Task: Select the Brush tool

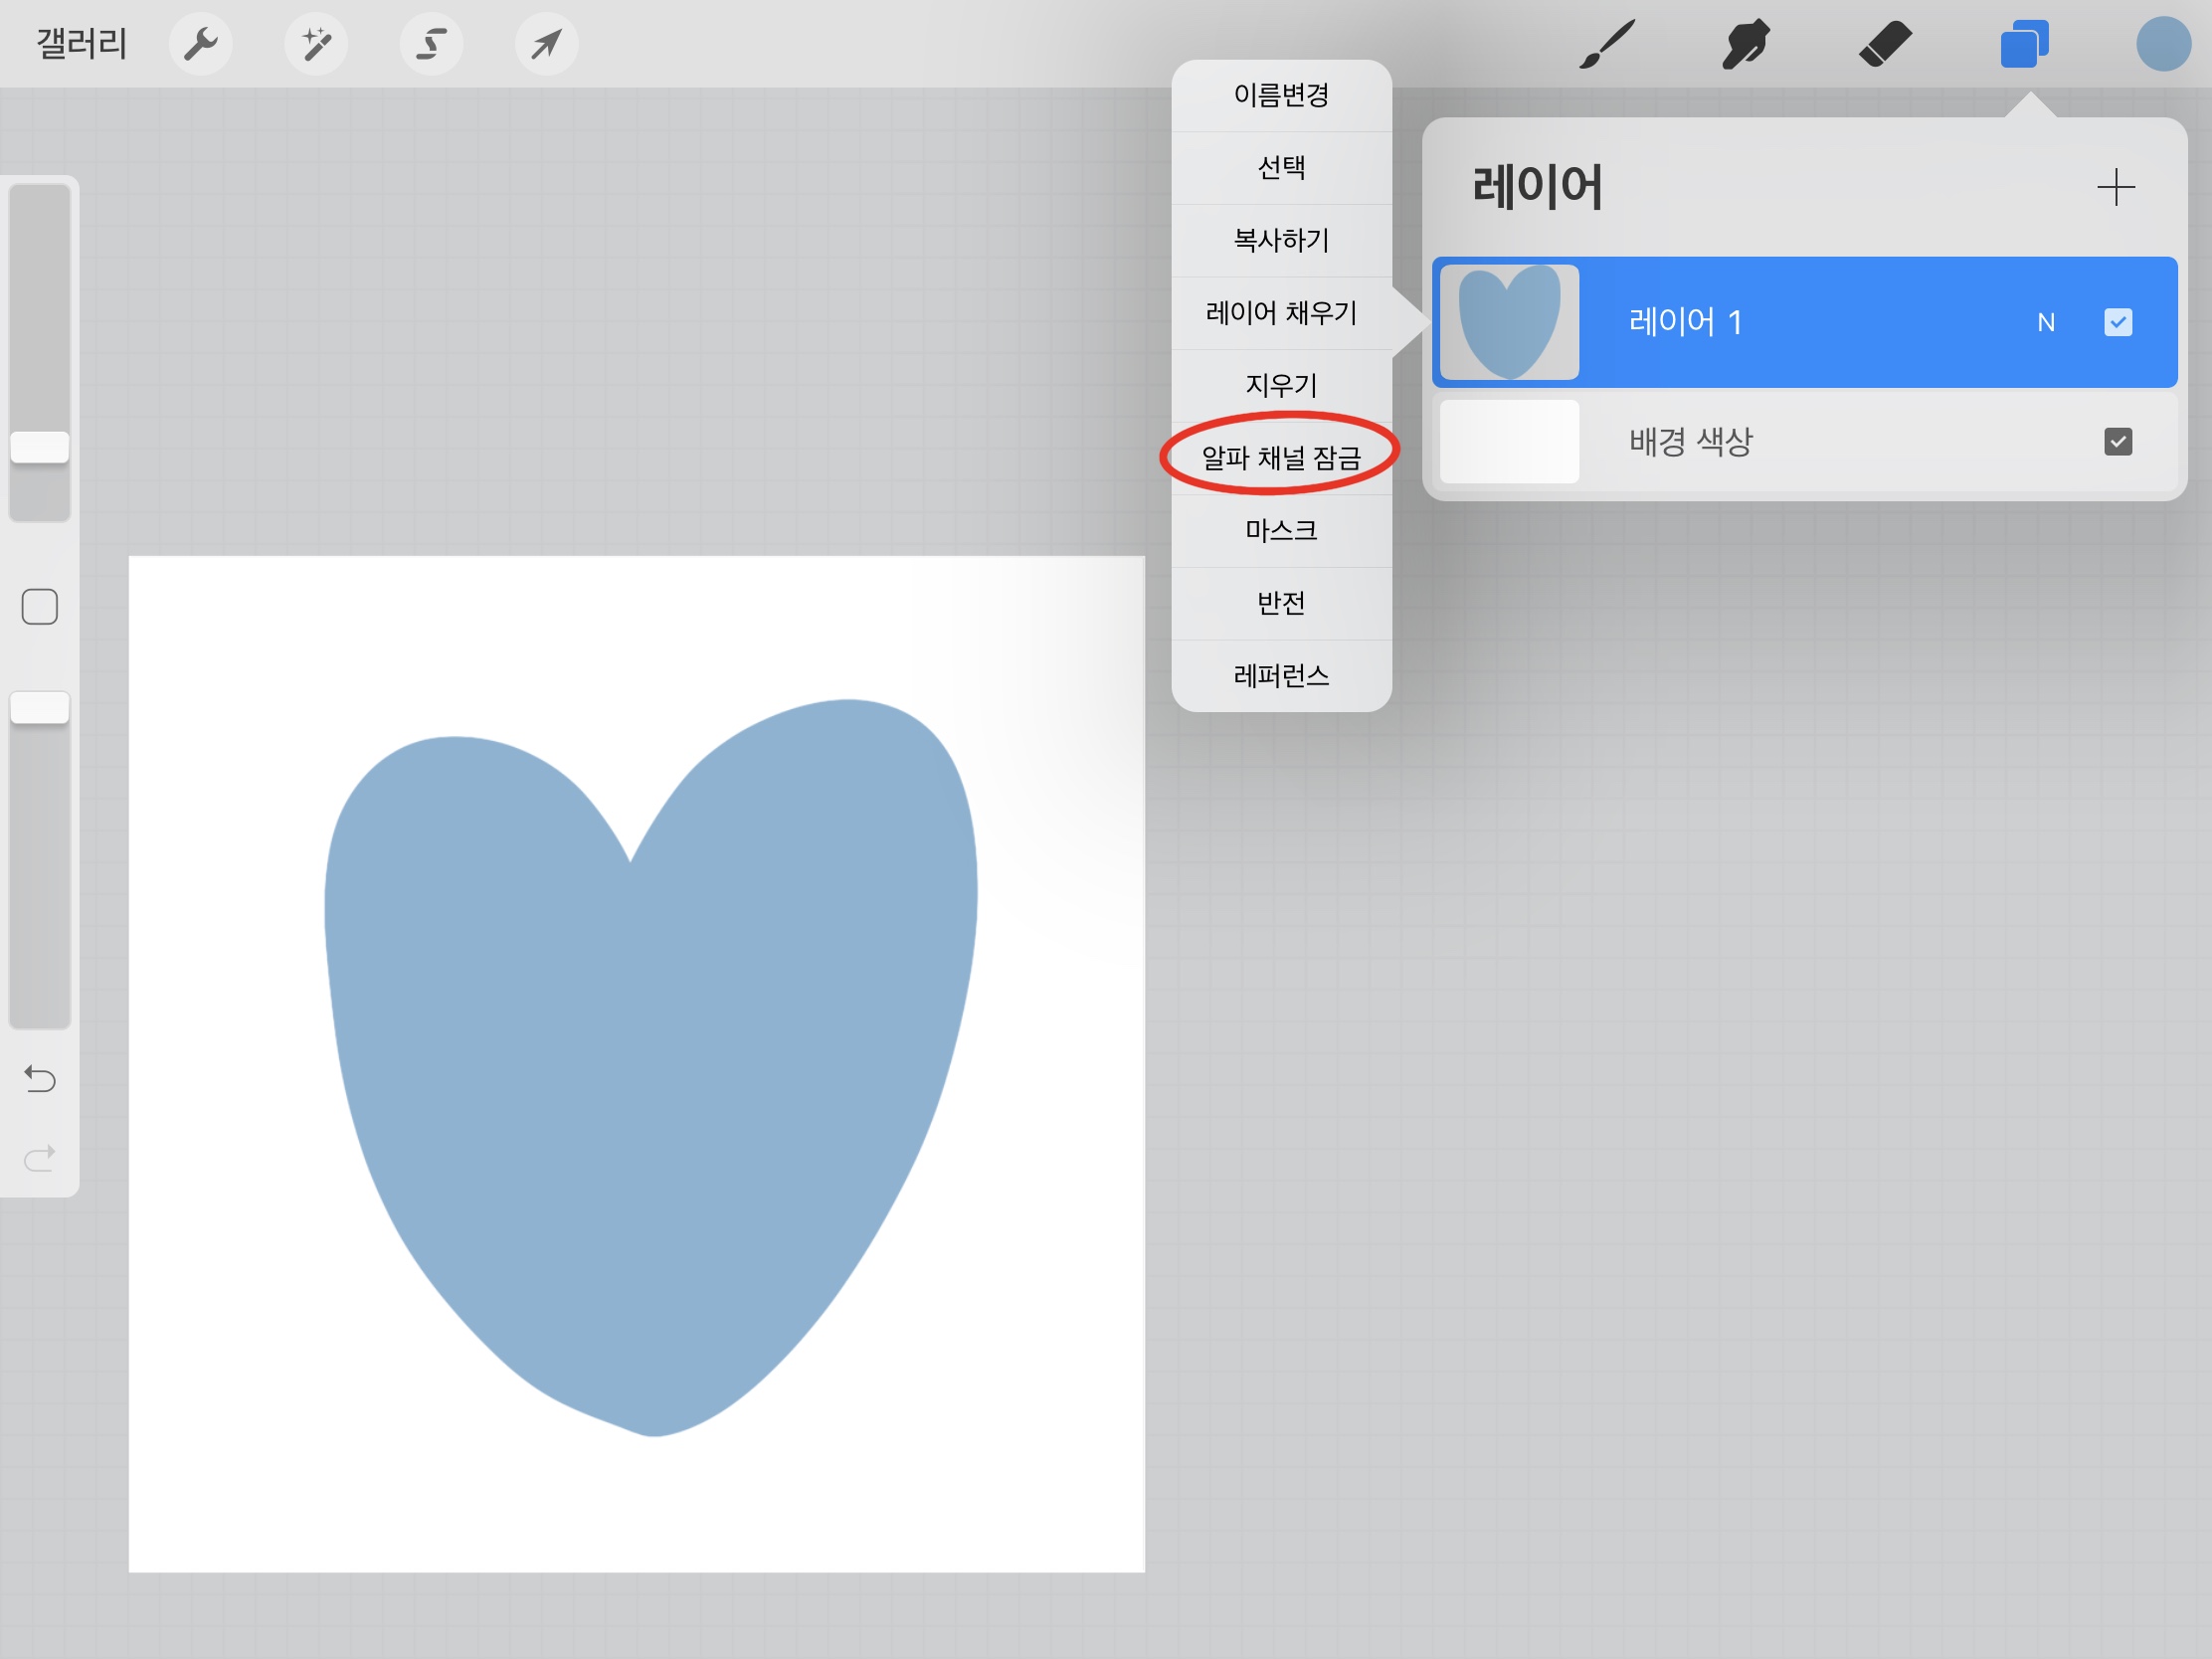Action: pos(1607,44)
